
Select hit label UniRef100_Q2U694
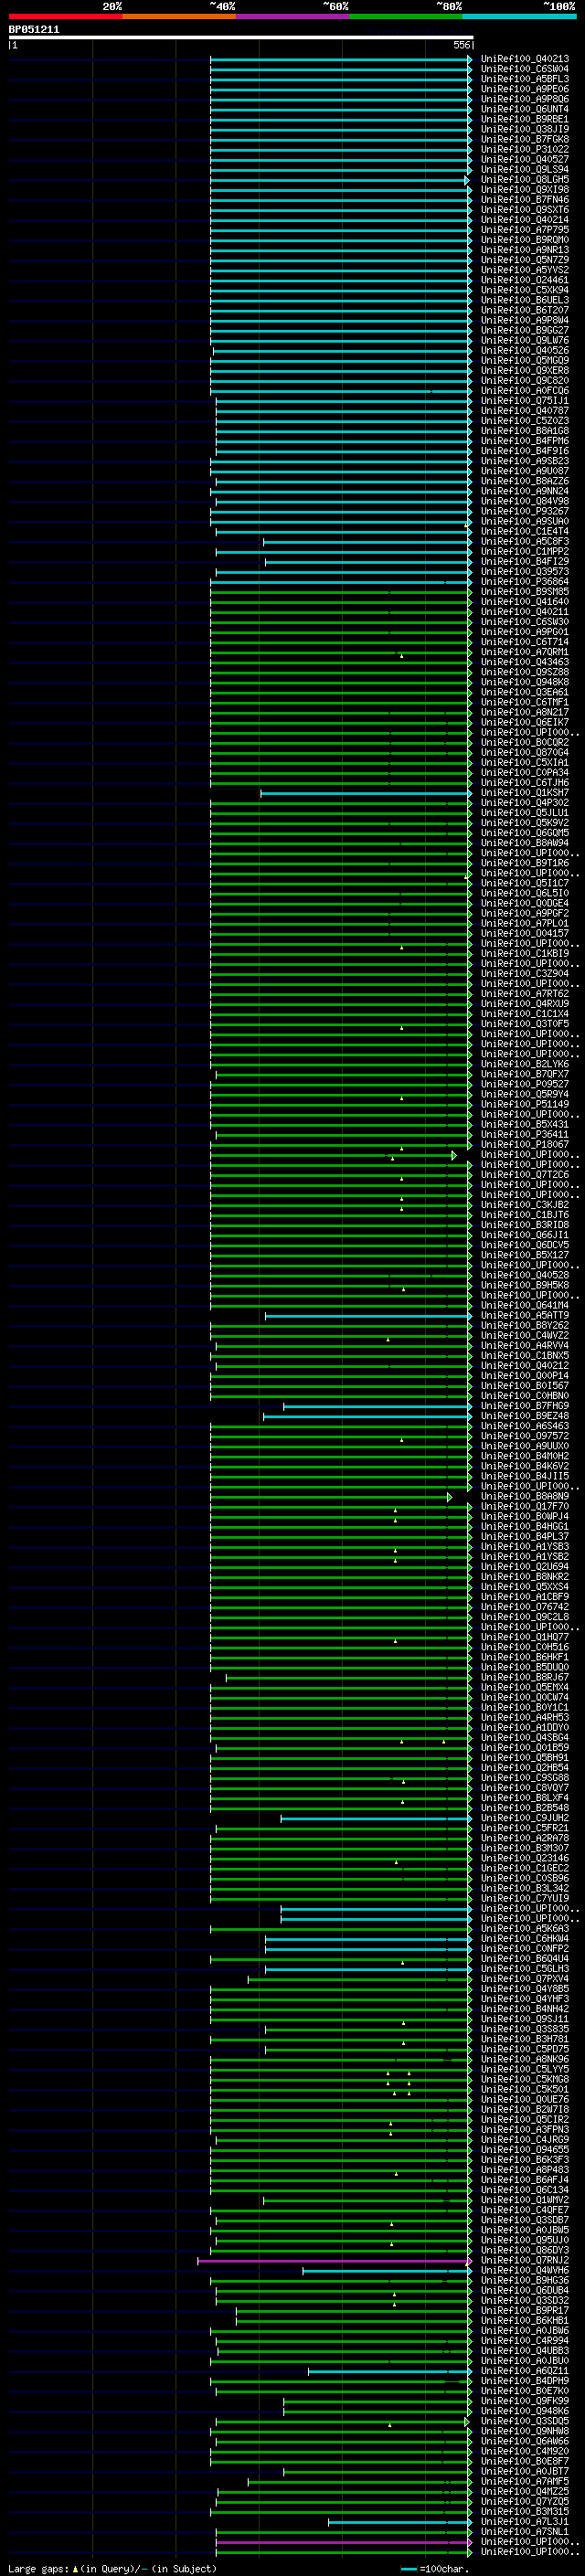click(x=525, y=1567)
